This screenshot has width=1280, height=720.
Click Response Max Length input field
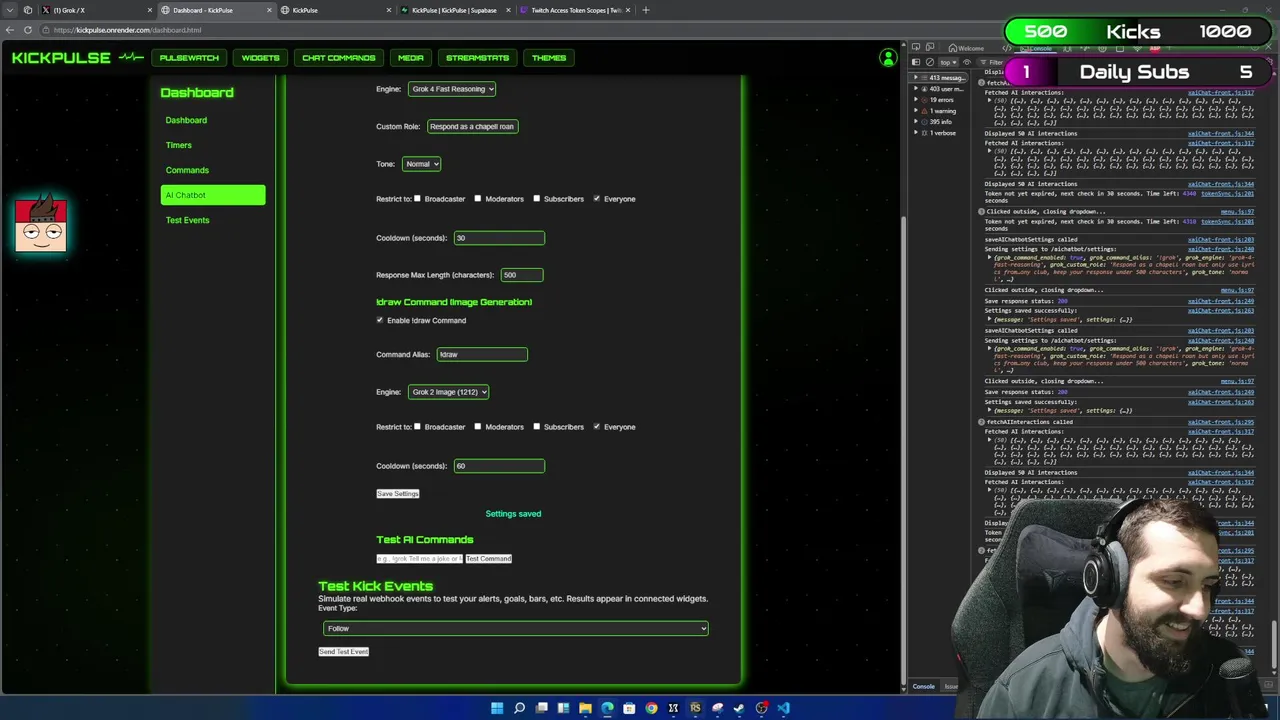coord(522,275)
